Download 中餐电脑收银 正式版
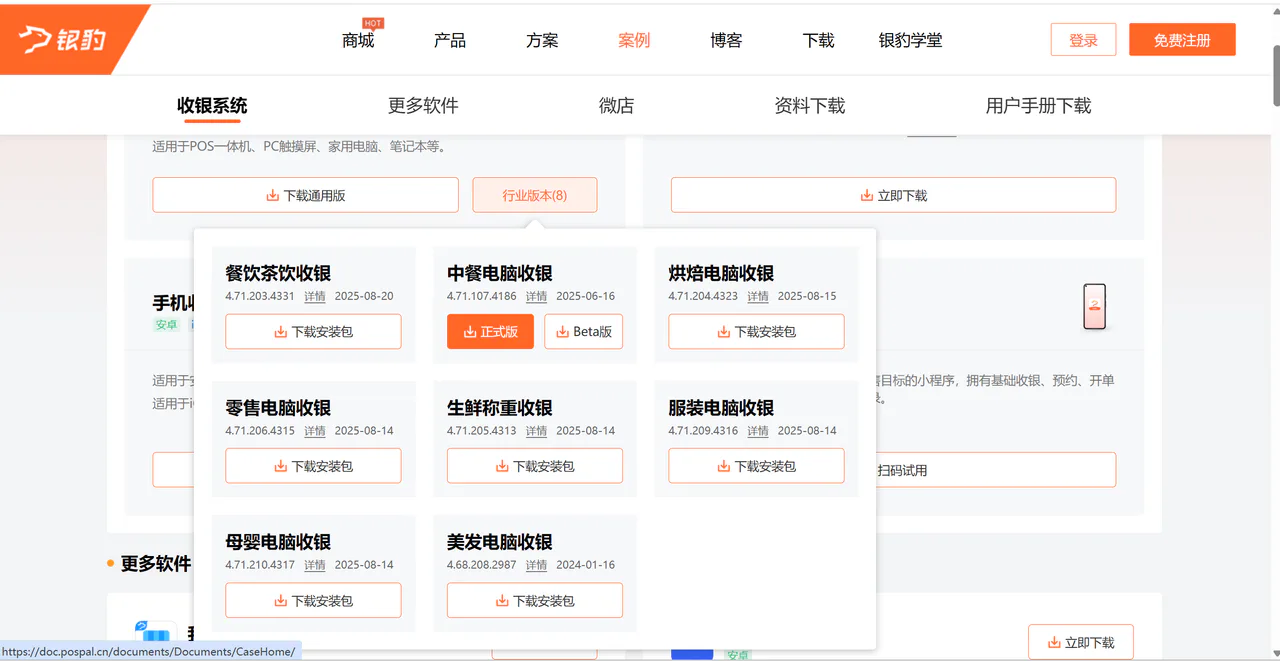Image resolution: width=1280 pixels, height=661 pixels. pyautogui.click(x=490, y=331)
